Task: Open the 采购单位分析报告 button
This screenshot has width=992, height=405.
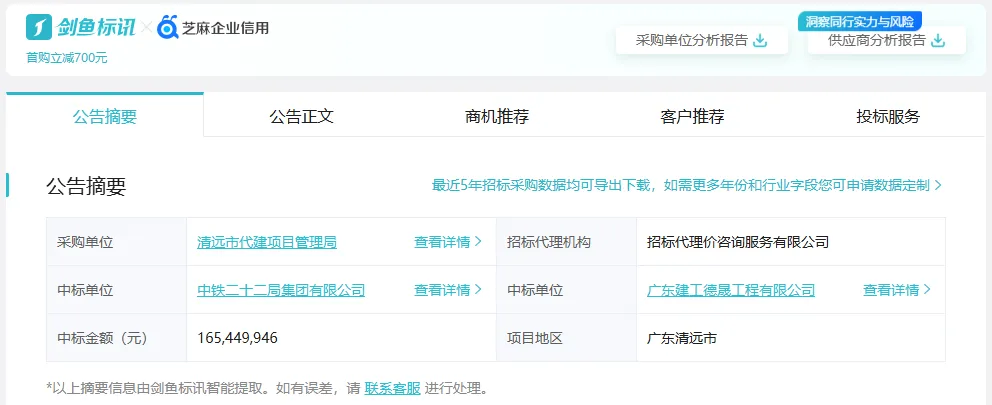Action: 700,41
